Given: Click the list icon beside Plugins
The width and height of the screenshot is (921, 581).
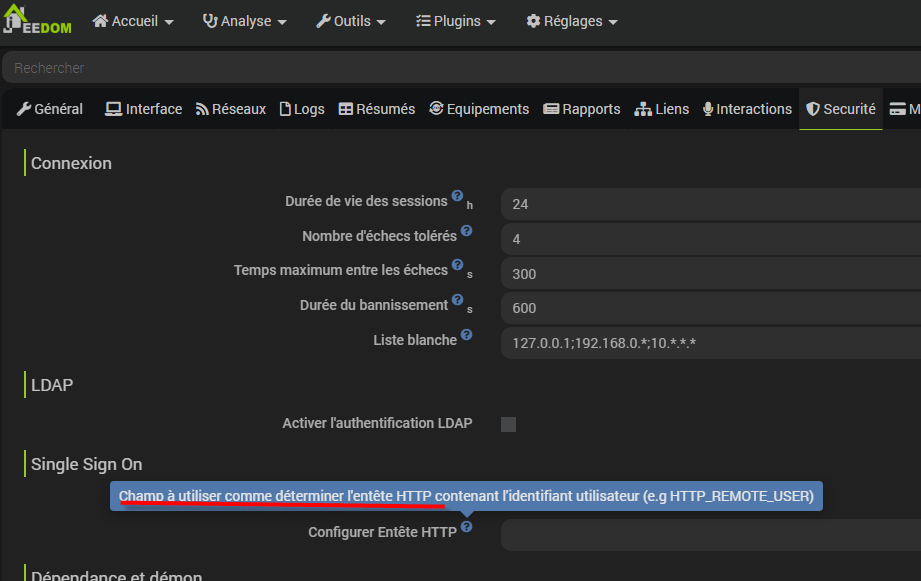Looking at the screenshot, I should click(423, 21).
